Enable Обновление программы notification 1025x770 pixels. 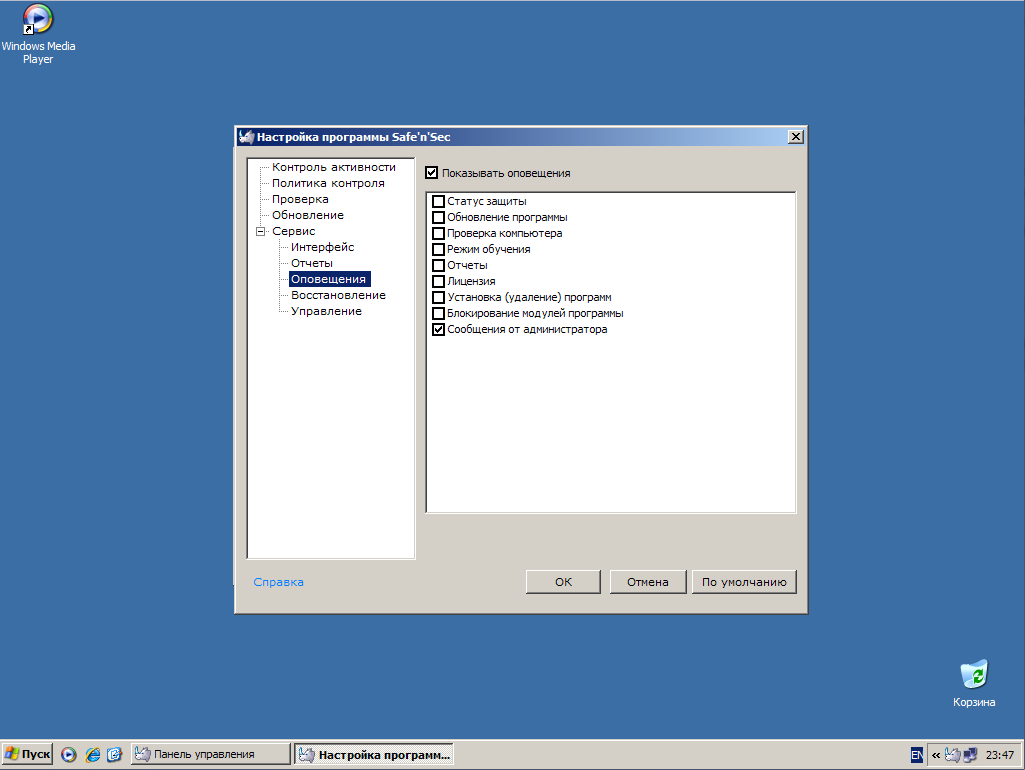pyautogui.click(x=439, y=217)
